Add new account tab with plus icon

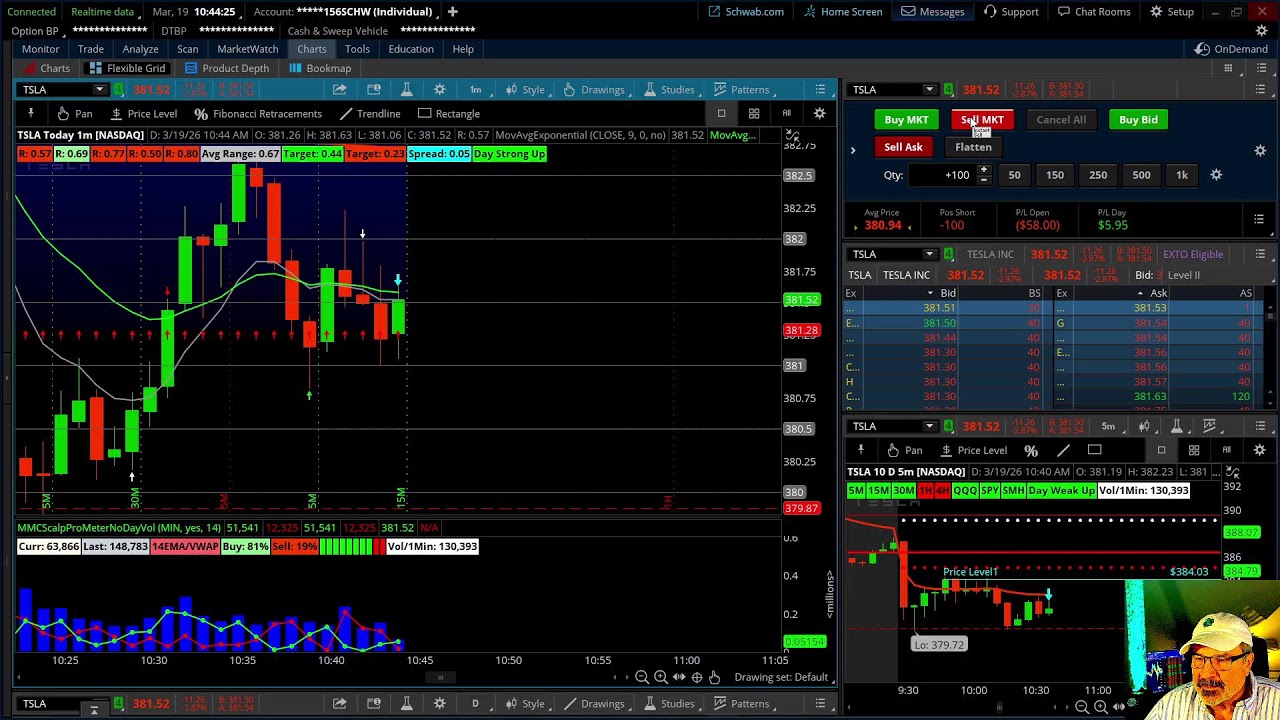(x=452, y=12)
